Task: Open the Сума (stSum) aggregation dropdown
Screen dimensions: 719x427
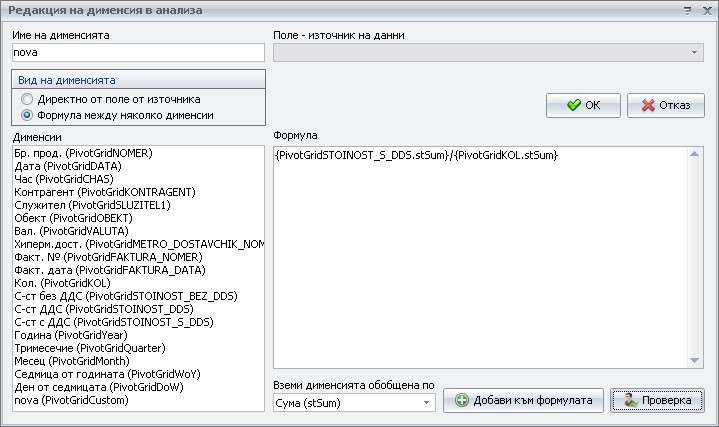Action: coord(426,403)
